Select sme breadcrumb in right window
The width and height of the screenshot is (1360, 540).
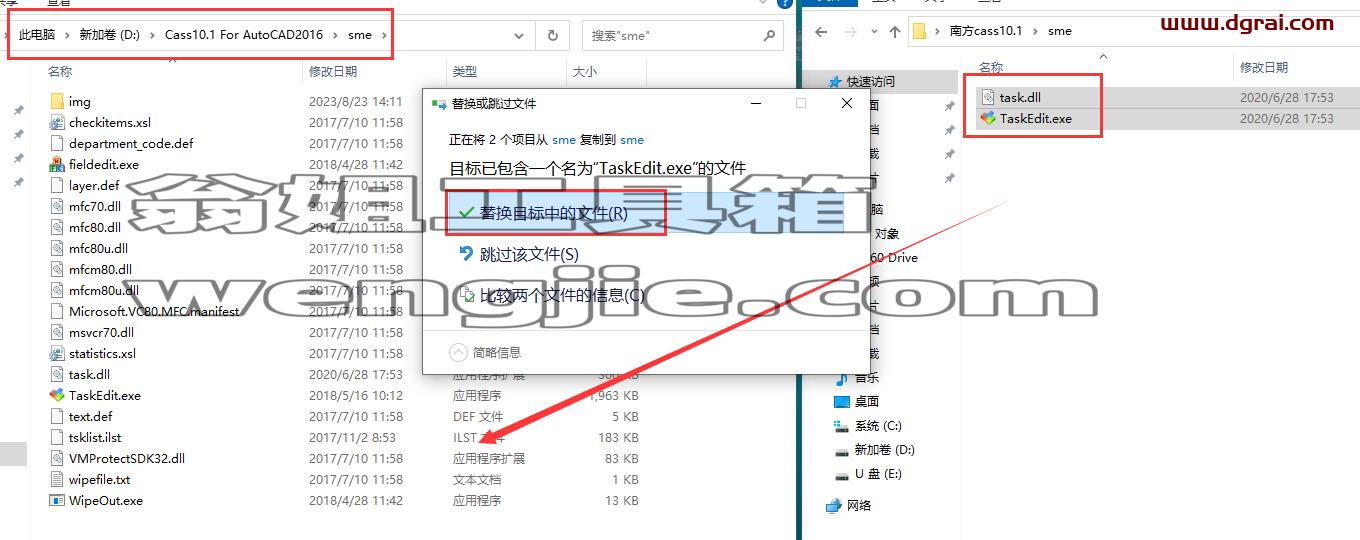point(1059,31)
